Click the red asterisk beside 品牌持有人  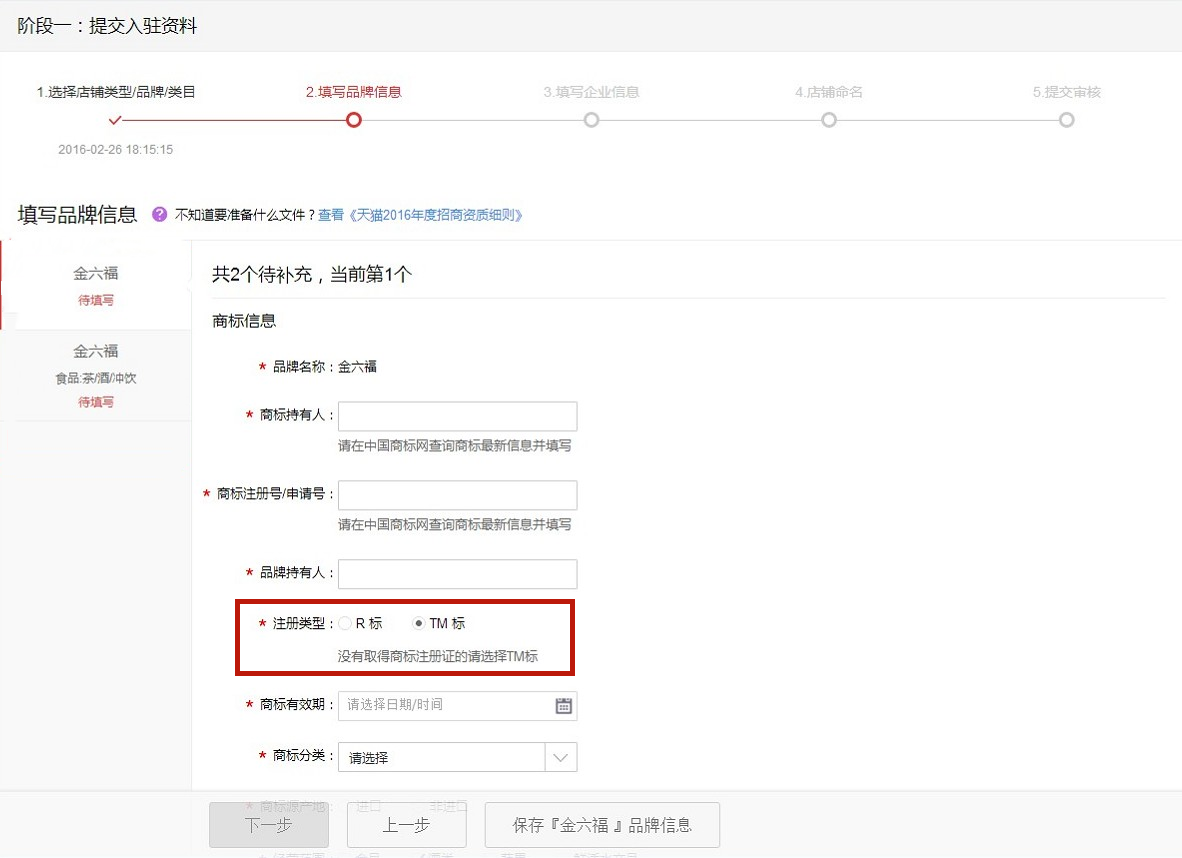coord(247,574)
